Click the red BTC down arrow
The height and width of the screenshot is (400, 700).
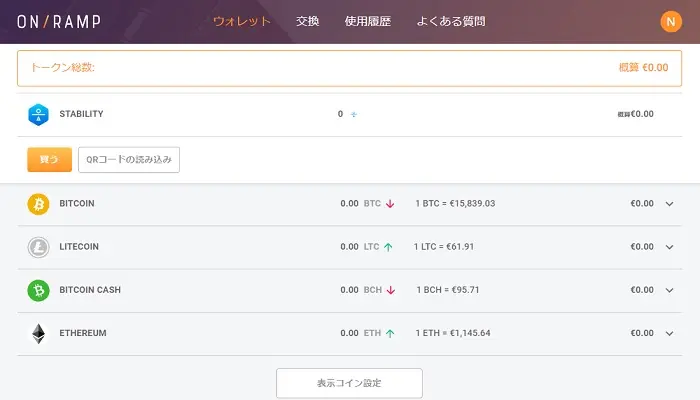point(389,204)
